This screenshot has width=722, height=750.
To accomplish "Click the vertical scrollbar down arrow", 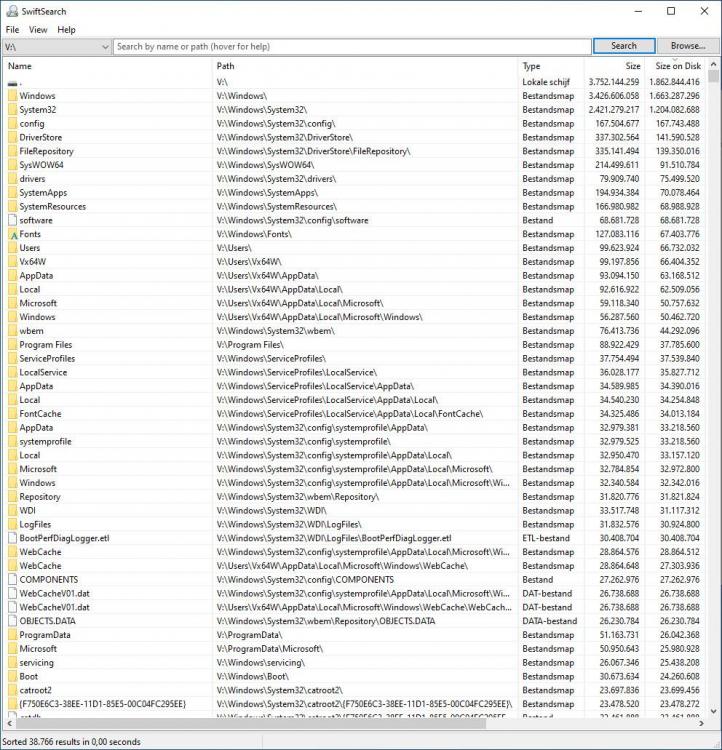I will (x=713, y=711).
